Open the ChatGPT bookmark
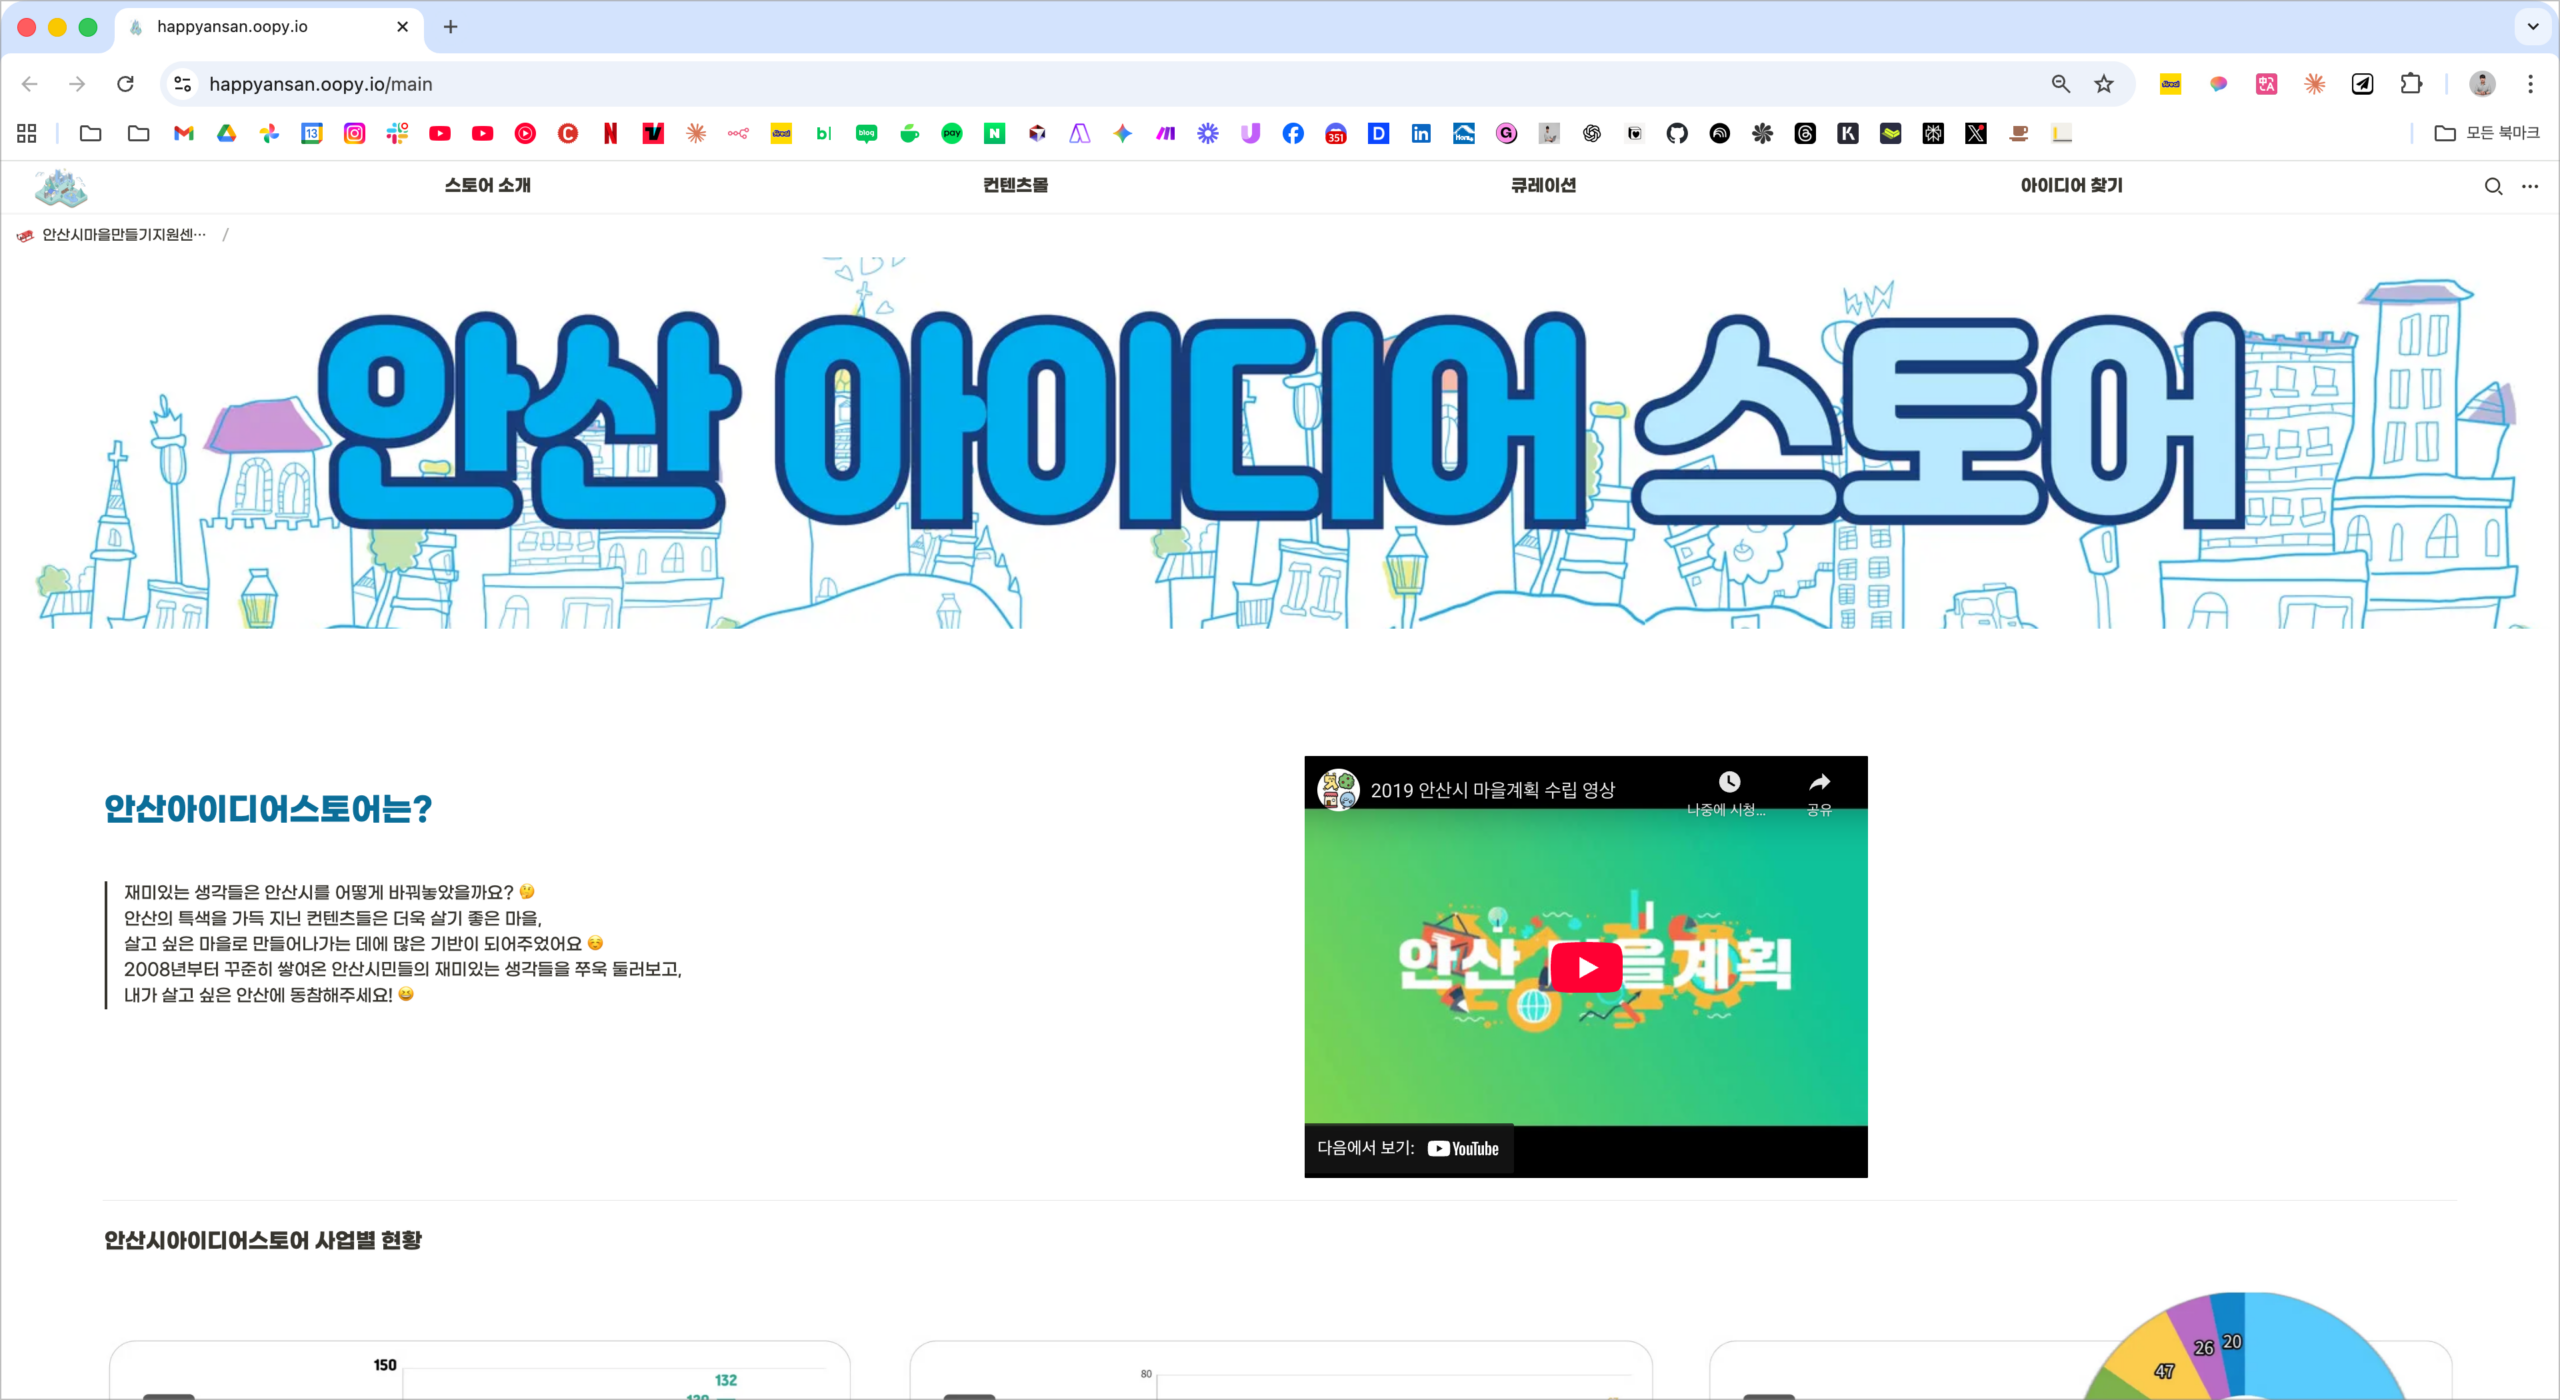The height and width of the screenshot is (1400, 2560). pos(1592,133)
